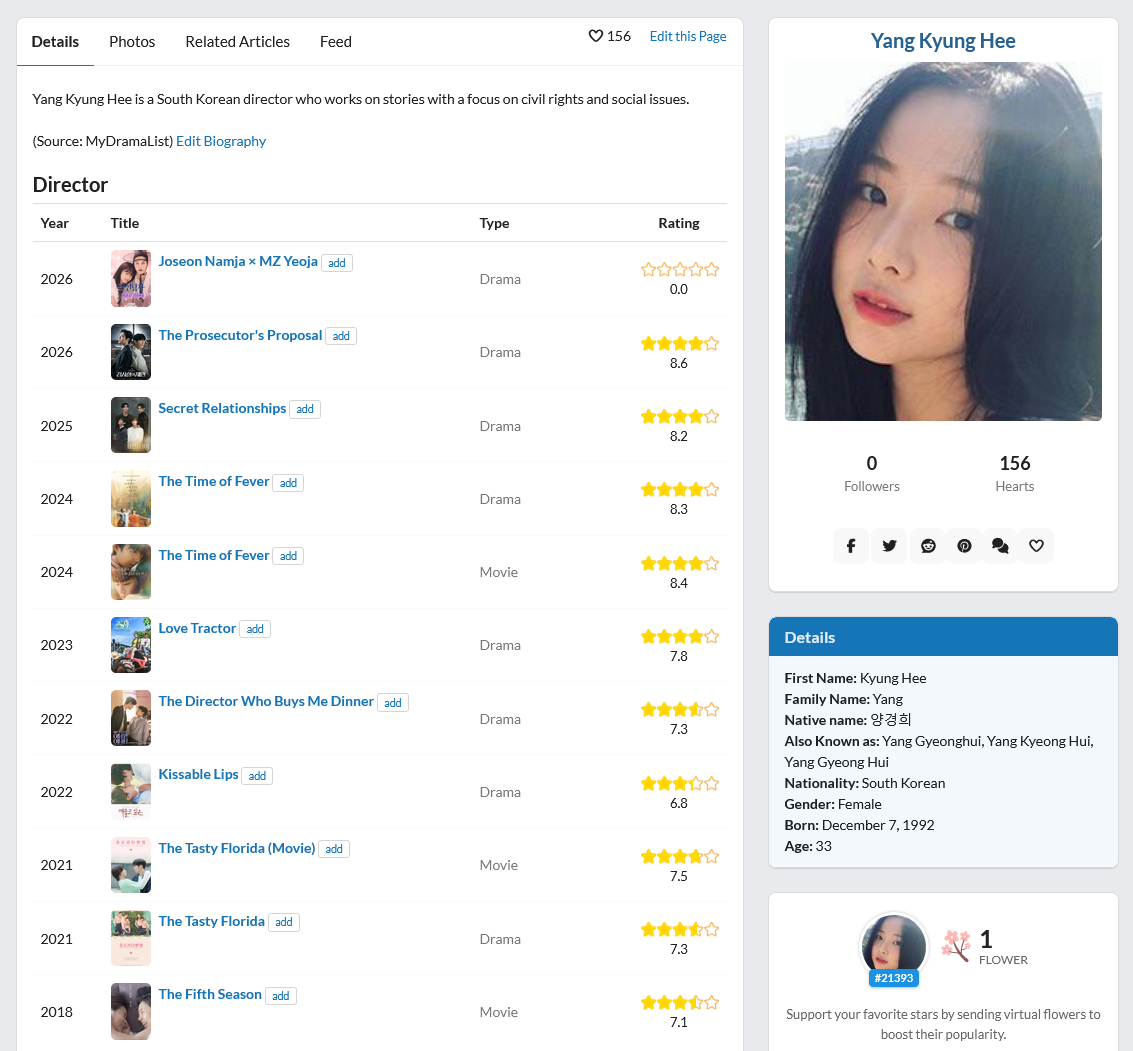Open Kissable Lips title link
The height and width of the screenshot is (1051, 1133).
pos(198,774)
